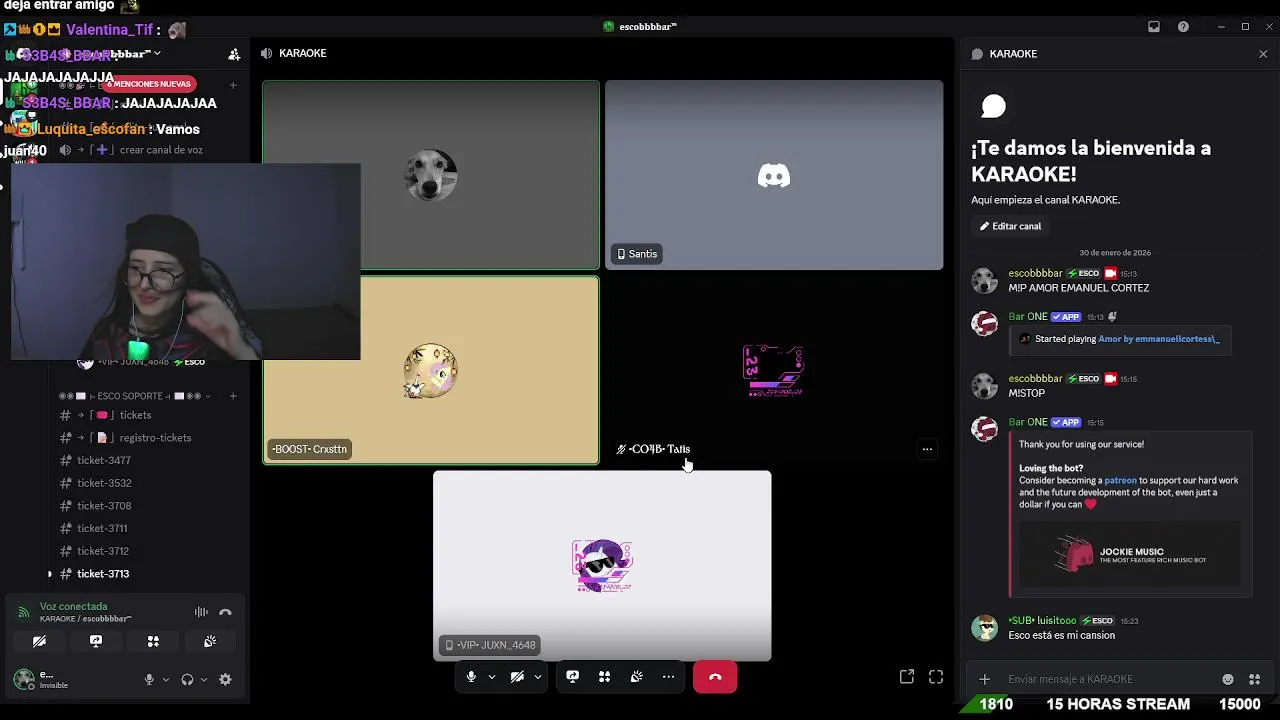Open luisitooo user profile name
Viewport: 1280px width, 720px height.
click(1042, 621)
